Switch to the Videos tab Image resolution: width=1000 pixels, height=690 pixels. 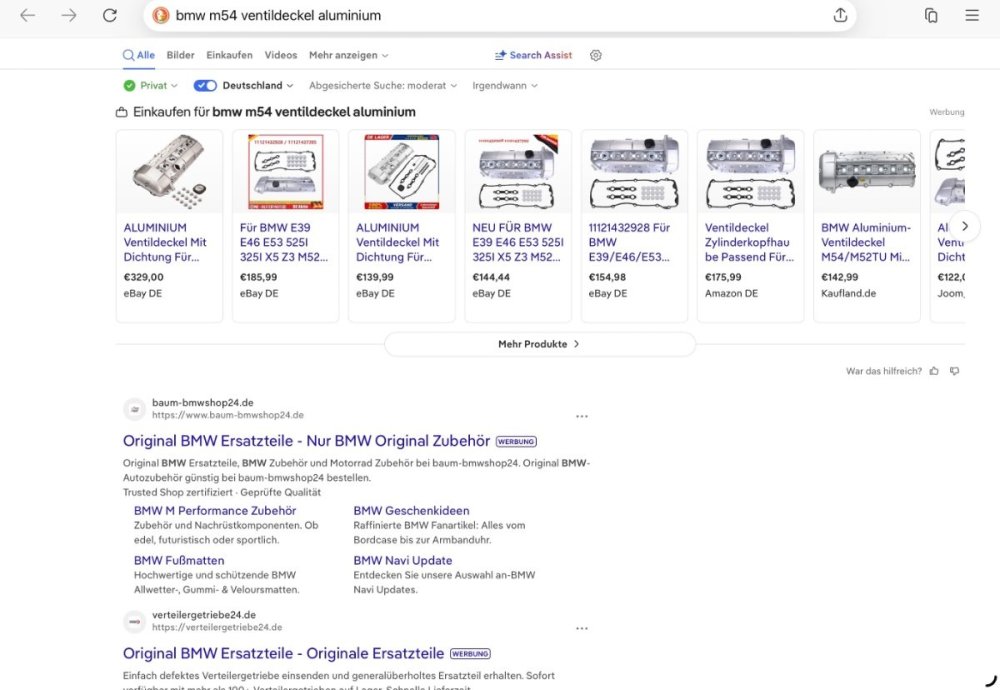click(281, 55)
